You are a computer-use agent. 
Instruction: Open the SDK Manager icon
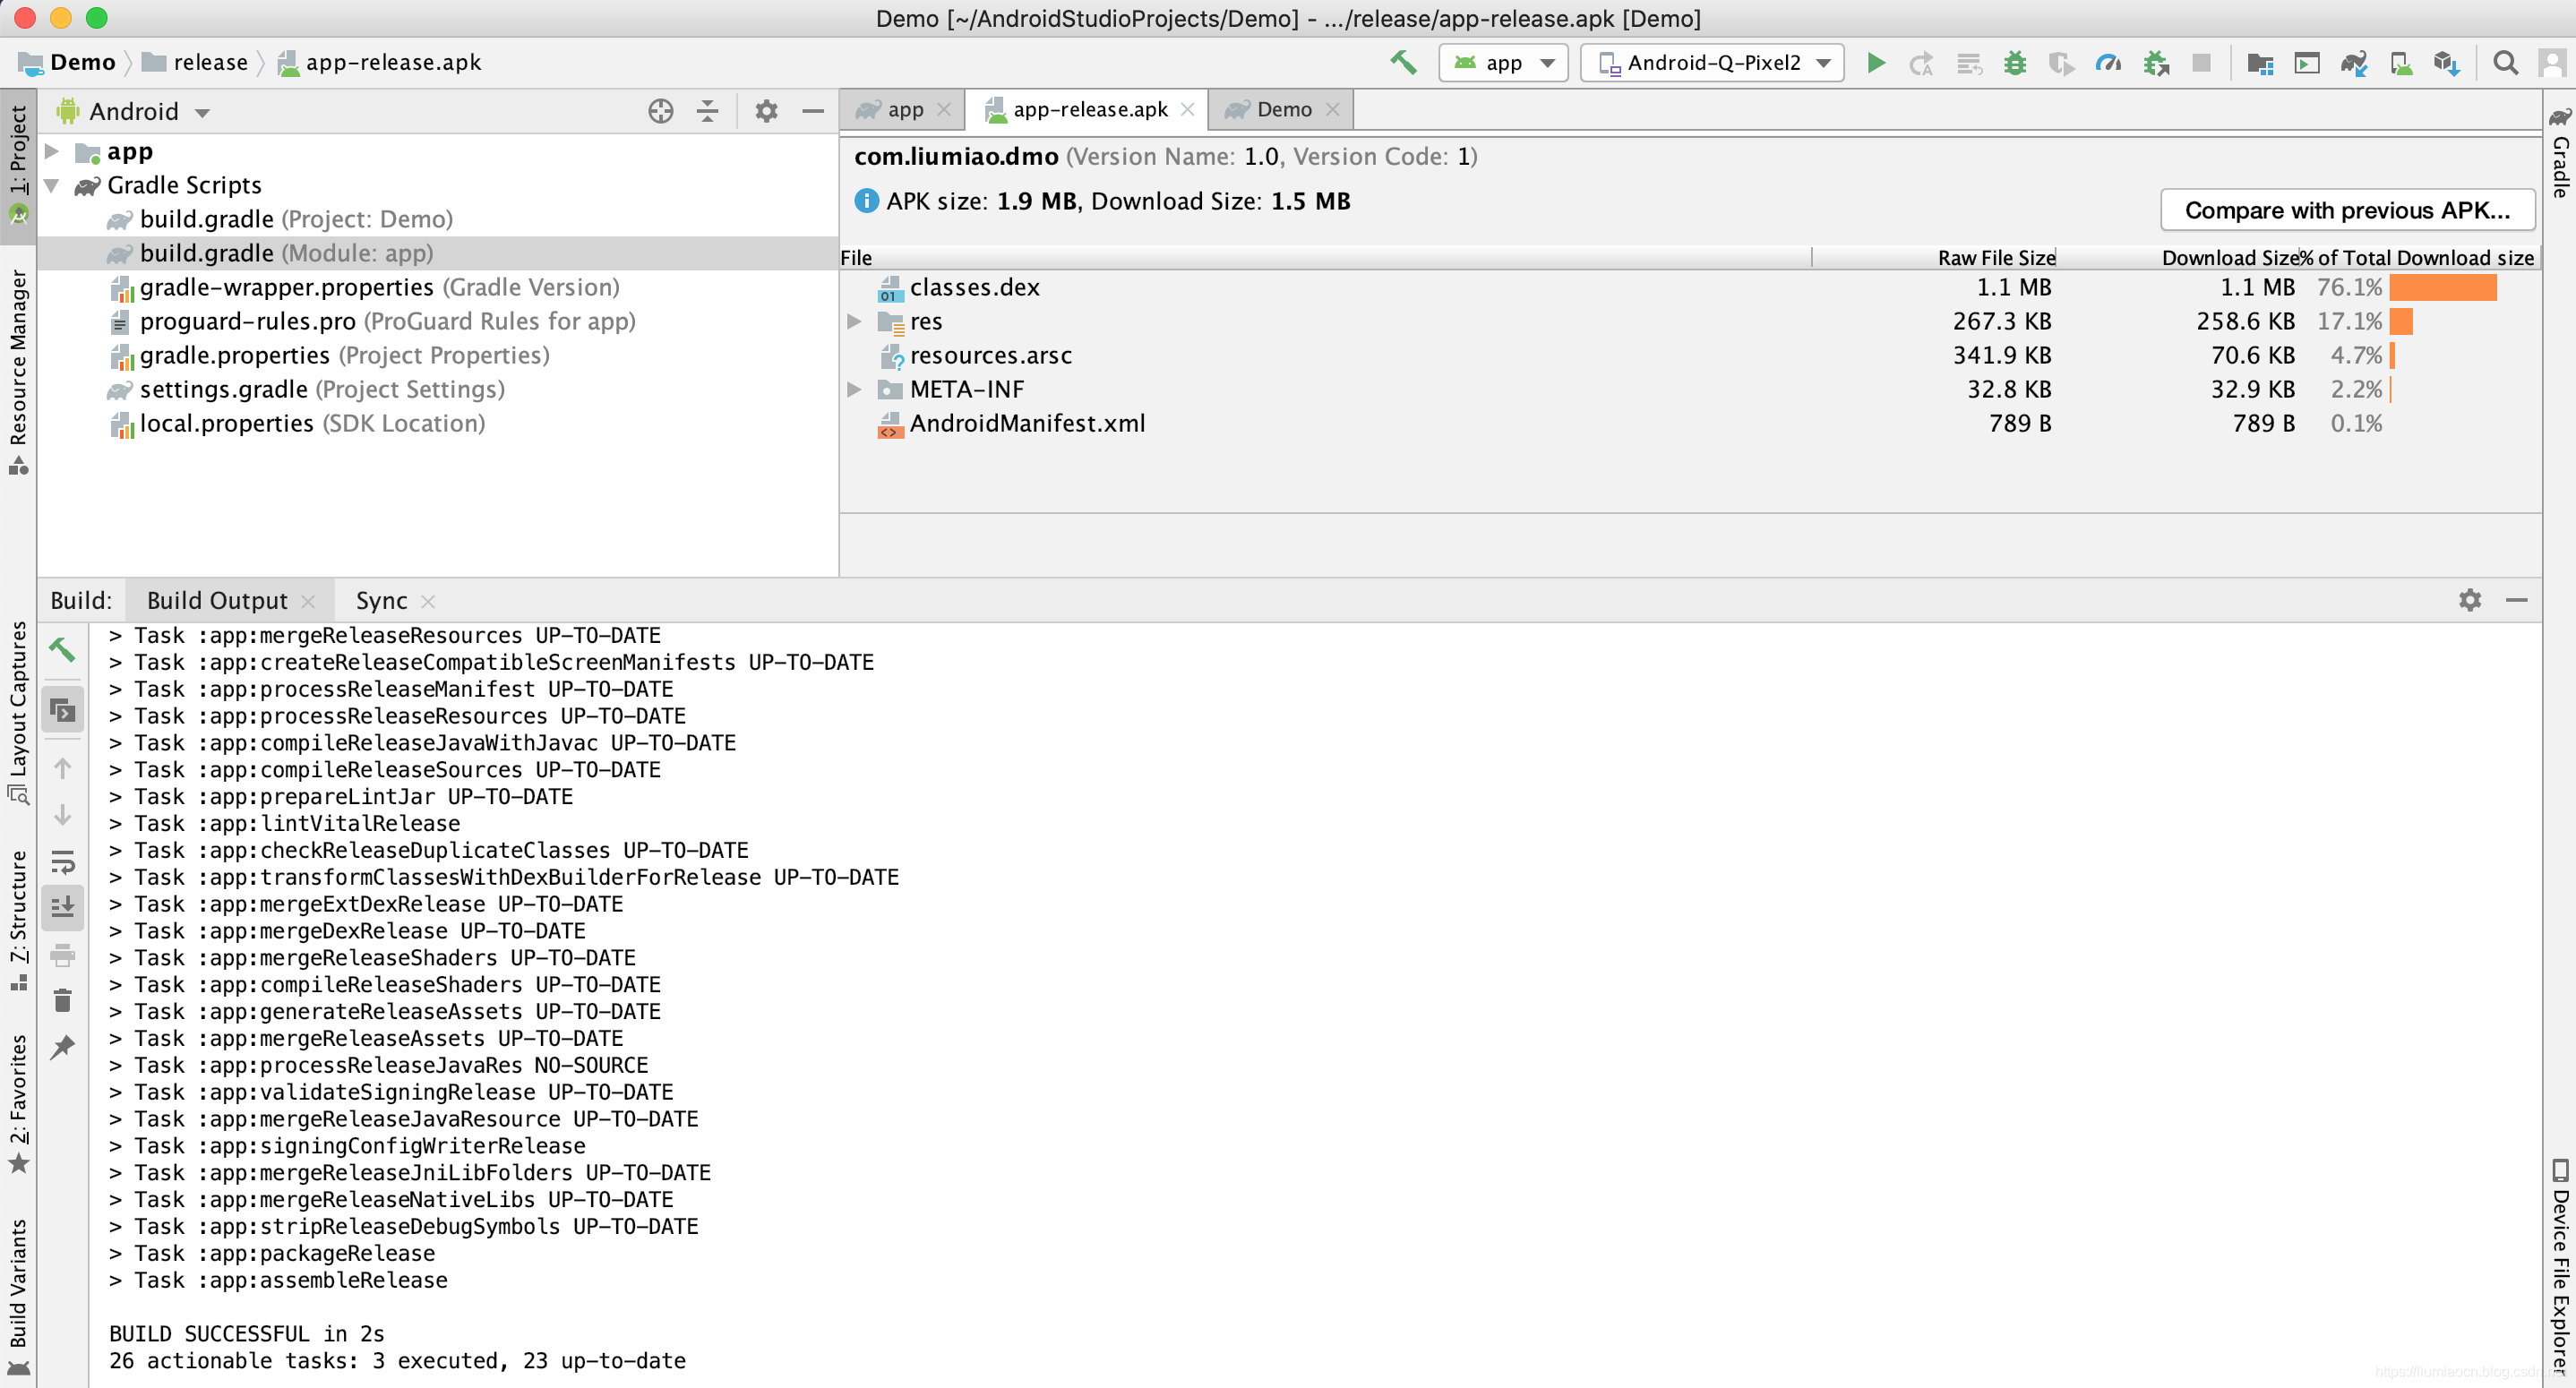pos(2447,63)
